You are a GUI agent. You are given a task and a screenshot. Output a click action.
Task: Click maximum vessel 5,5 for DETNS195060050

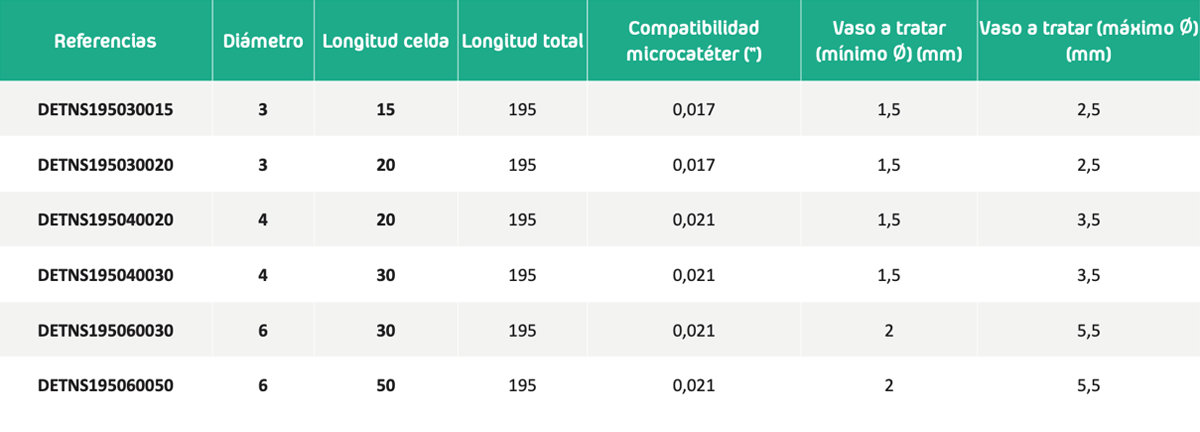coord(1088,385)
